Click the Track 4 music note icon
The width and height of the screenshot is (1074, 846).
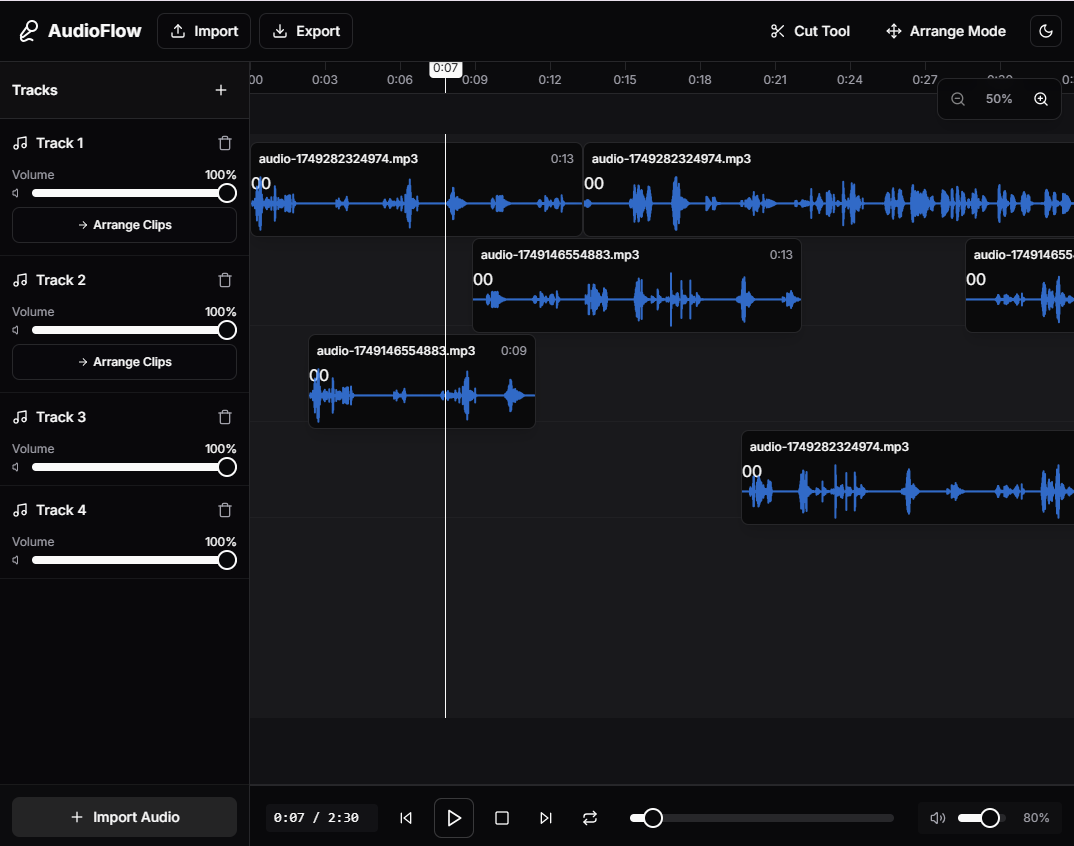21,510
